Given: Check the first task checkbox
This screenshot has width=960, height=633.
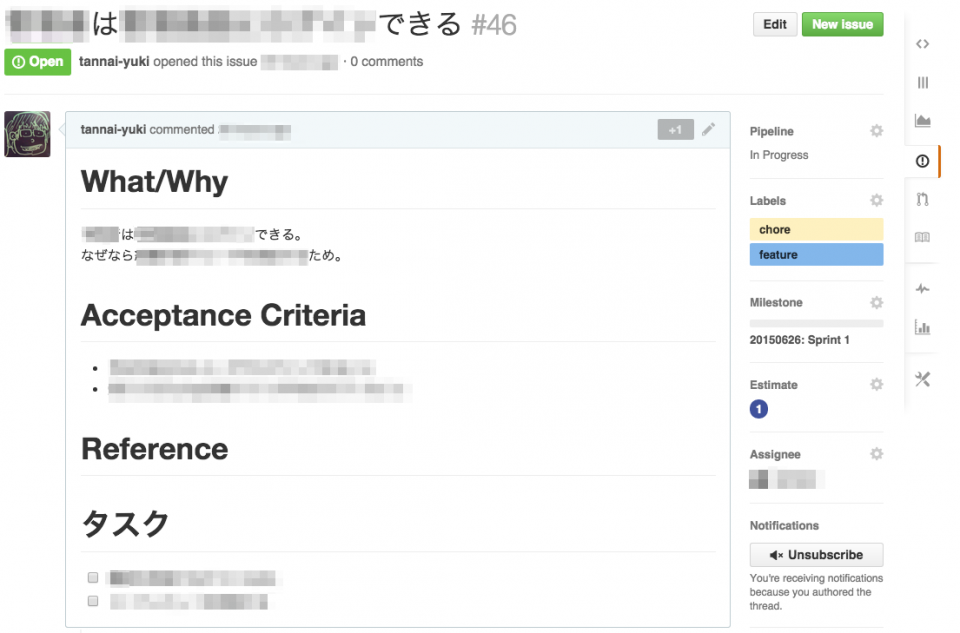Looking at the screenshot, I should (x=92, y=577).
